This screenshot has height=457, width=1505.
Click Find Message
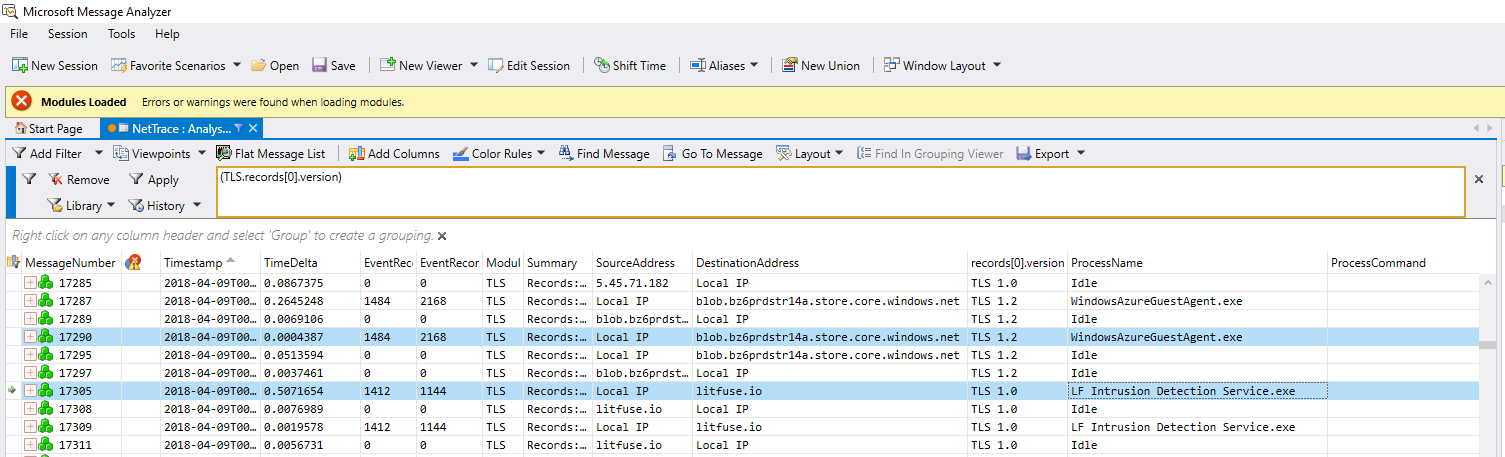(x=604, y=153)
